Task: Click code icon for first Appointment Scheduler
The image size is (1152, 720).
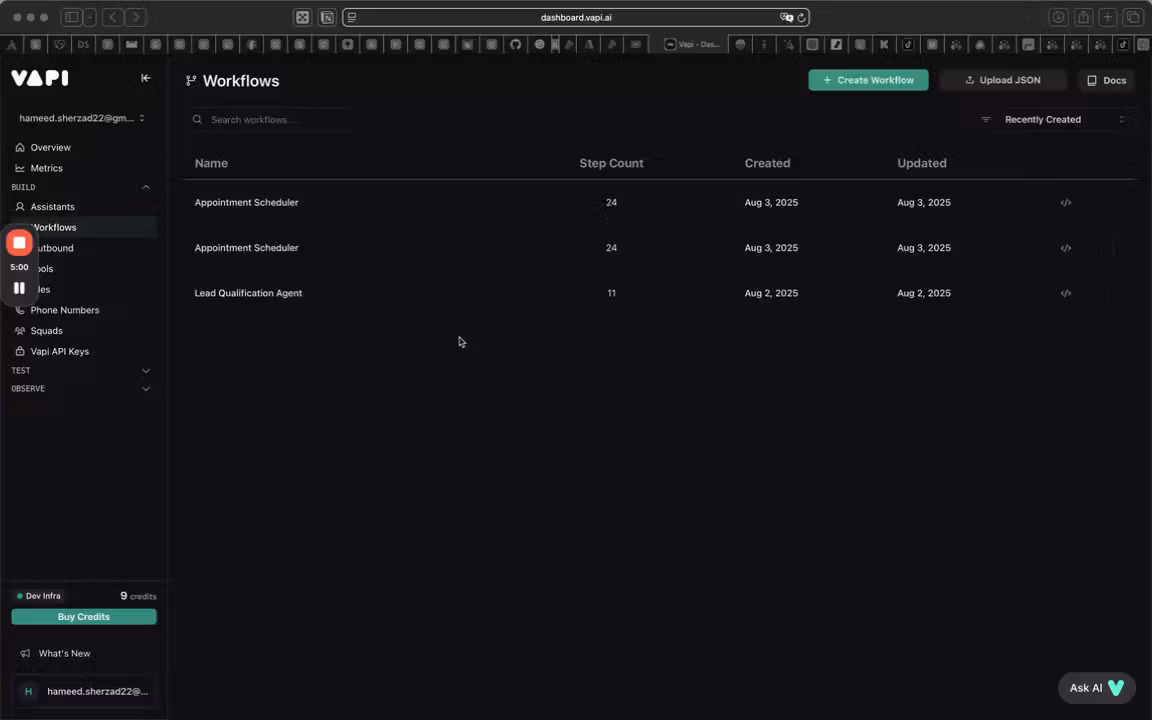Action: click(1065, 203)
